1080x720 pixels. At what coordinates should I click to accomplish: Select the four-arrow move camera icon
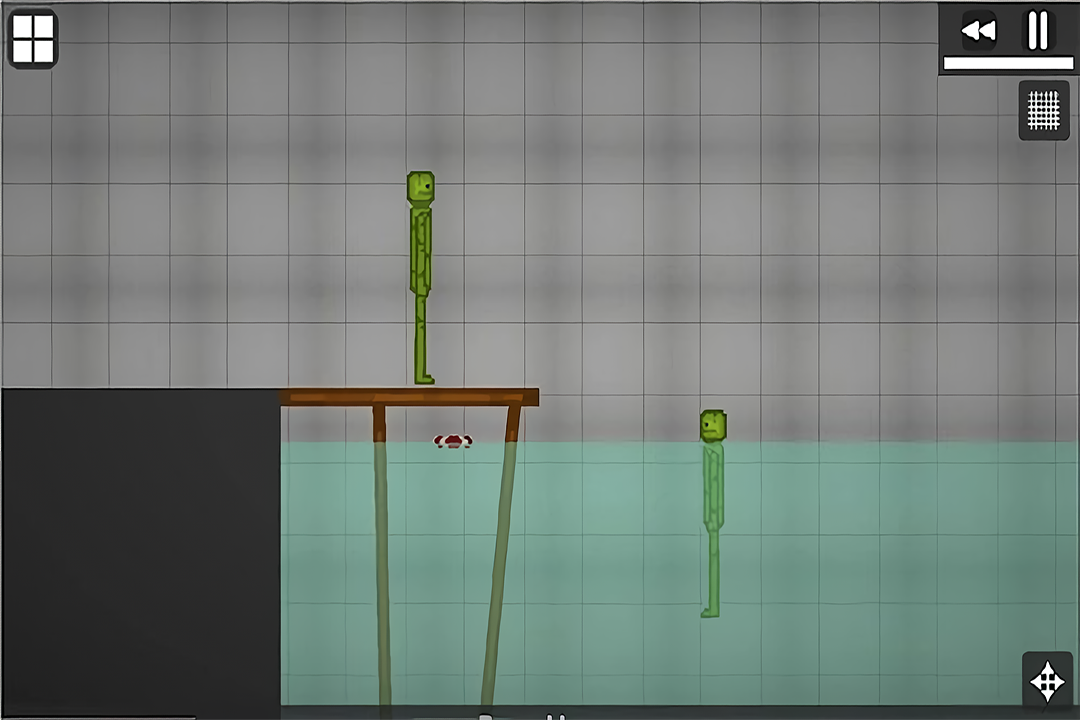pos(1046,683)
